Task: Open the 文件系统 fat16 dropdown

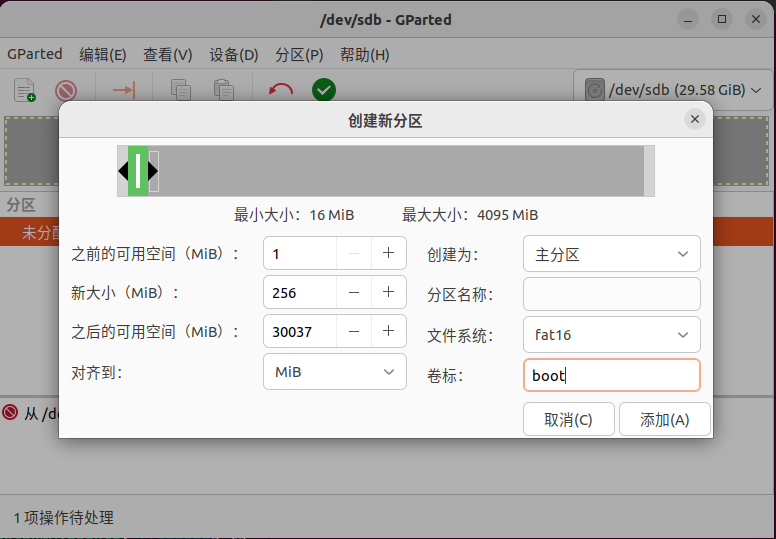Action: coord(611,335)
